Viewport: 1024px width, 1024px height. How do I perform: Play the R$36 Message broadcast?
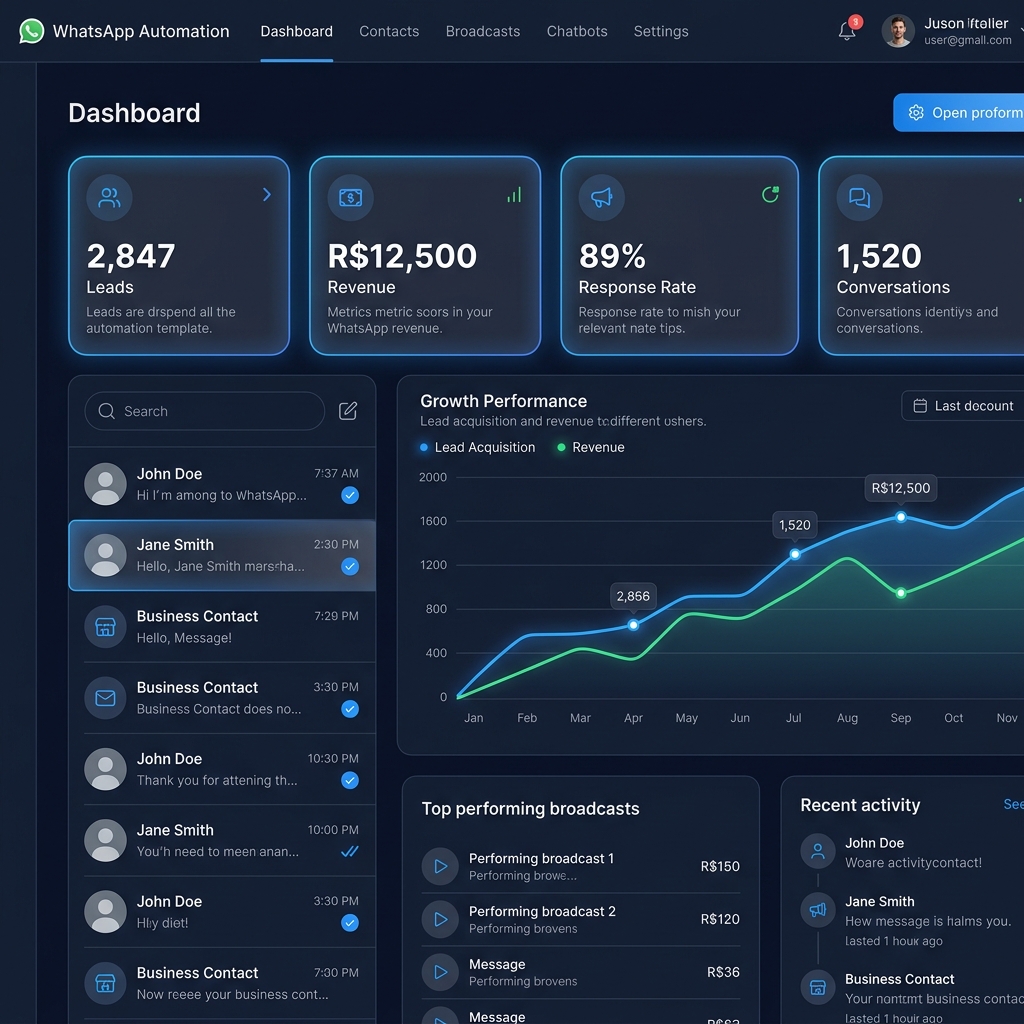[x=440, y=972]
